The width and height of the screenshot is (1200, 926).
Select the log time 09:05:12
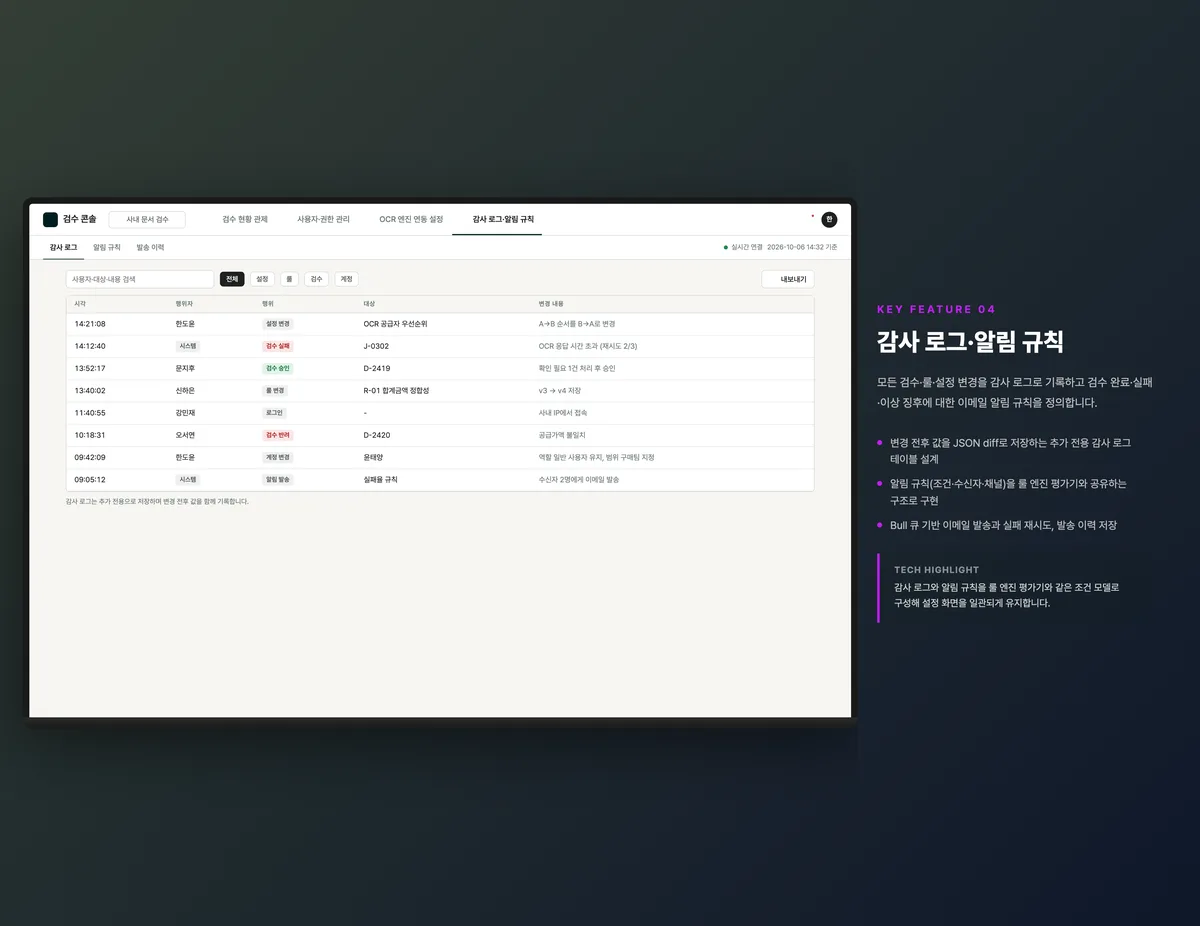[90, 479]
